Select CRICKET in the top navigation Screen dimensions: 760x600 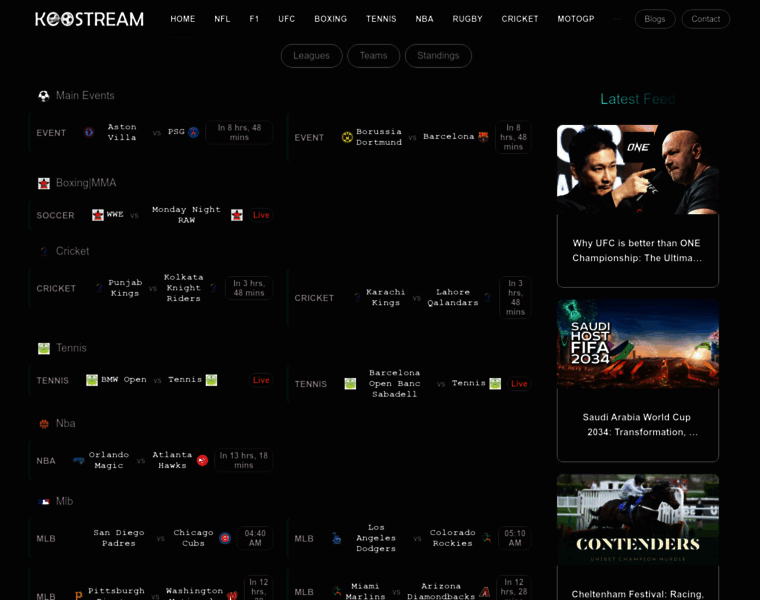[x=520, y=19]
